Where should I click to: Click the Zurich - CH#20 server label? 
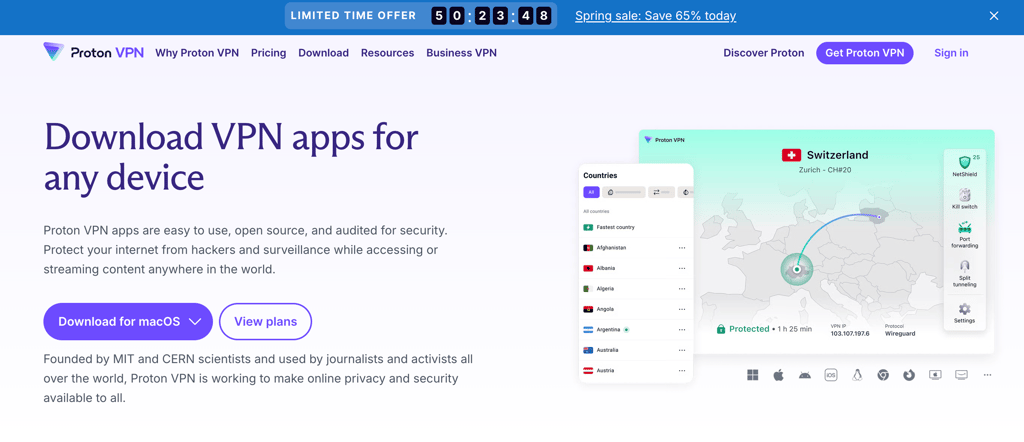coord(824,170)
